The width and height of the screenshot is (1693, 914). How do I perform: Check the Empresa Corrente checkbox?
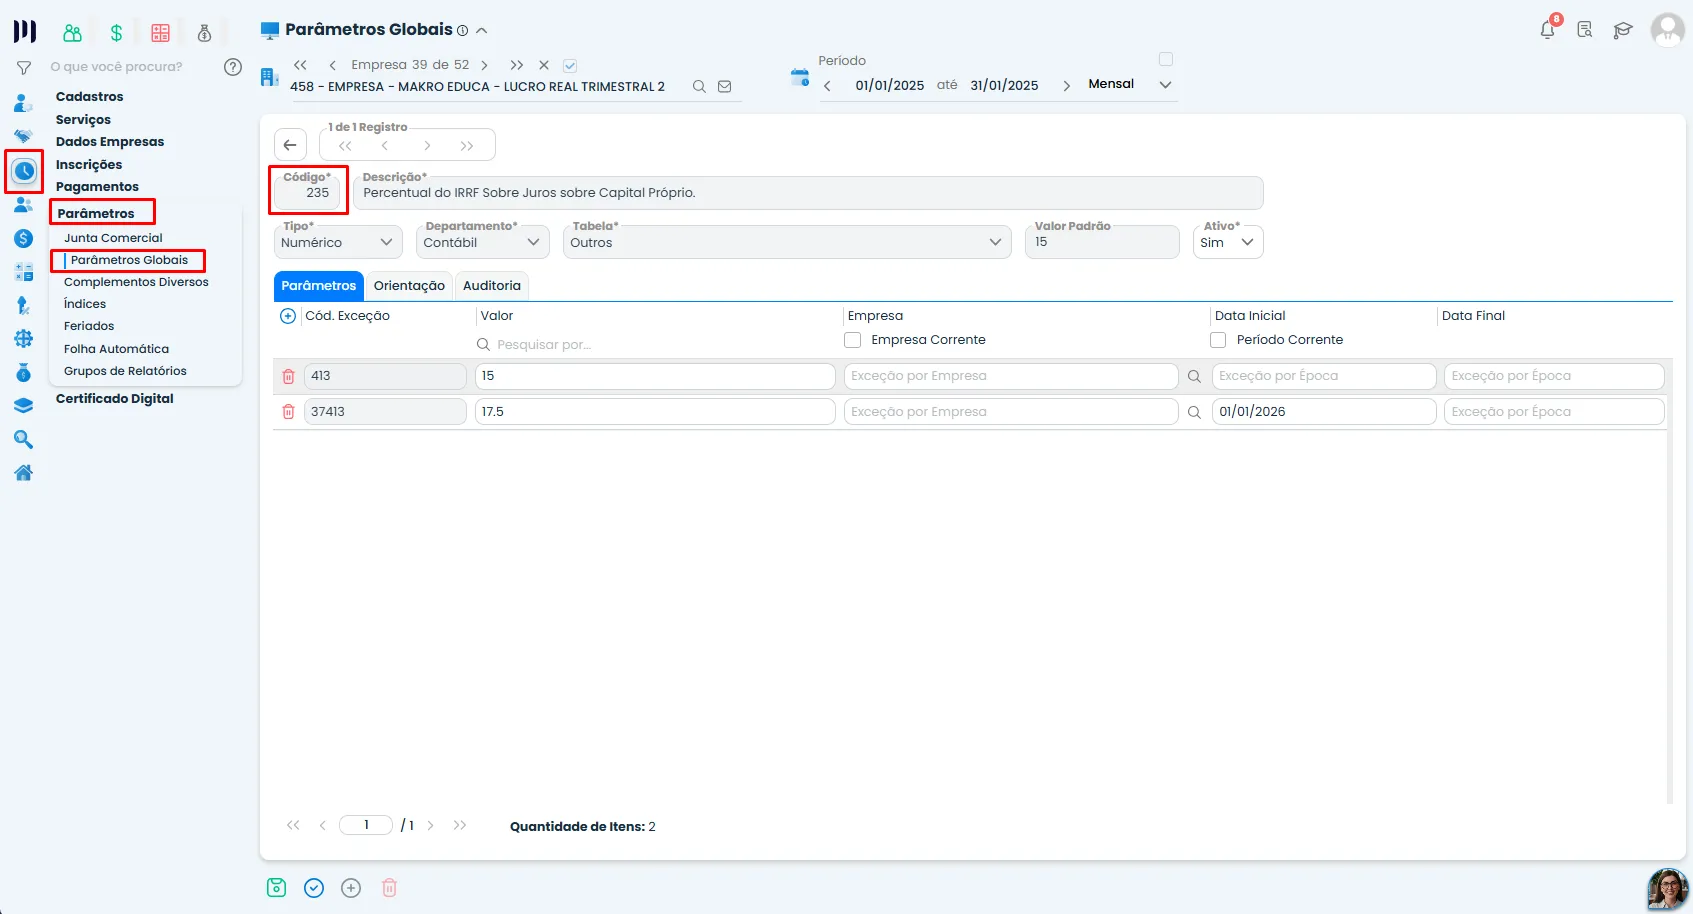pos(853,340)
